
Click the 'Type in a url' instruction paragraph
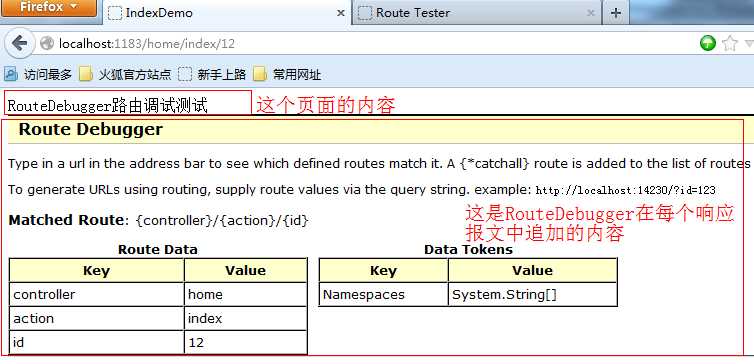(379, 163)
